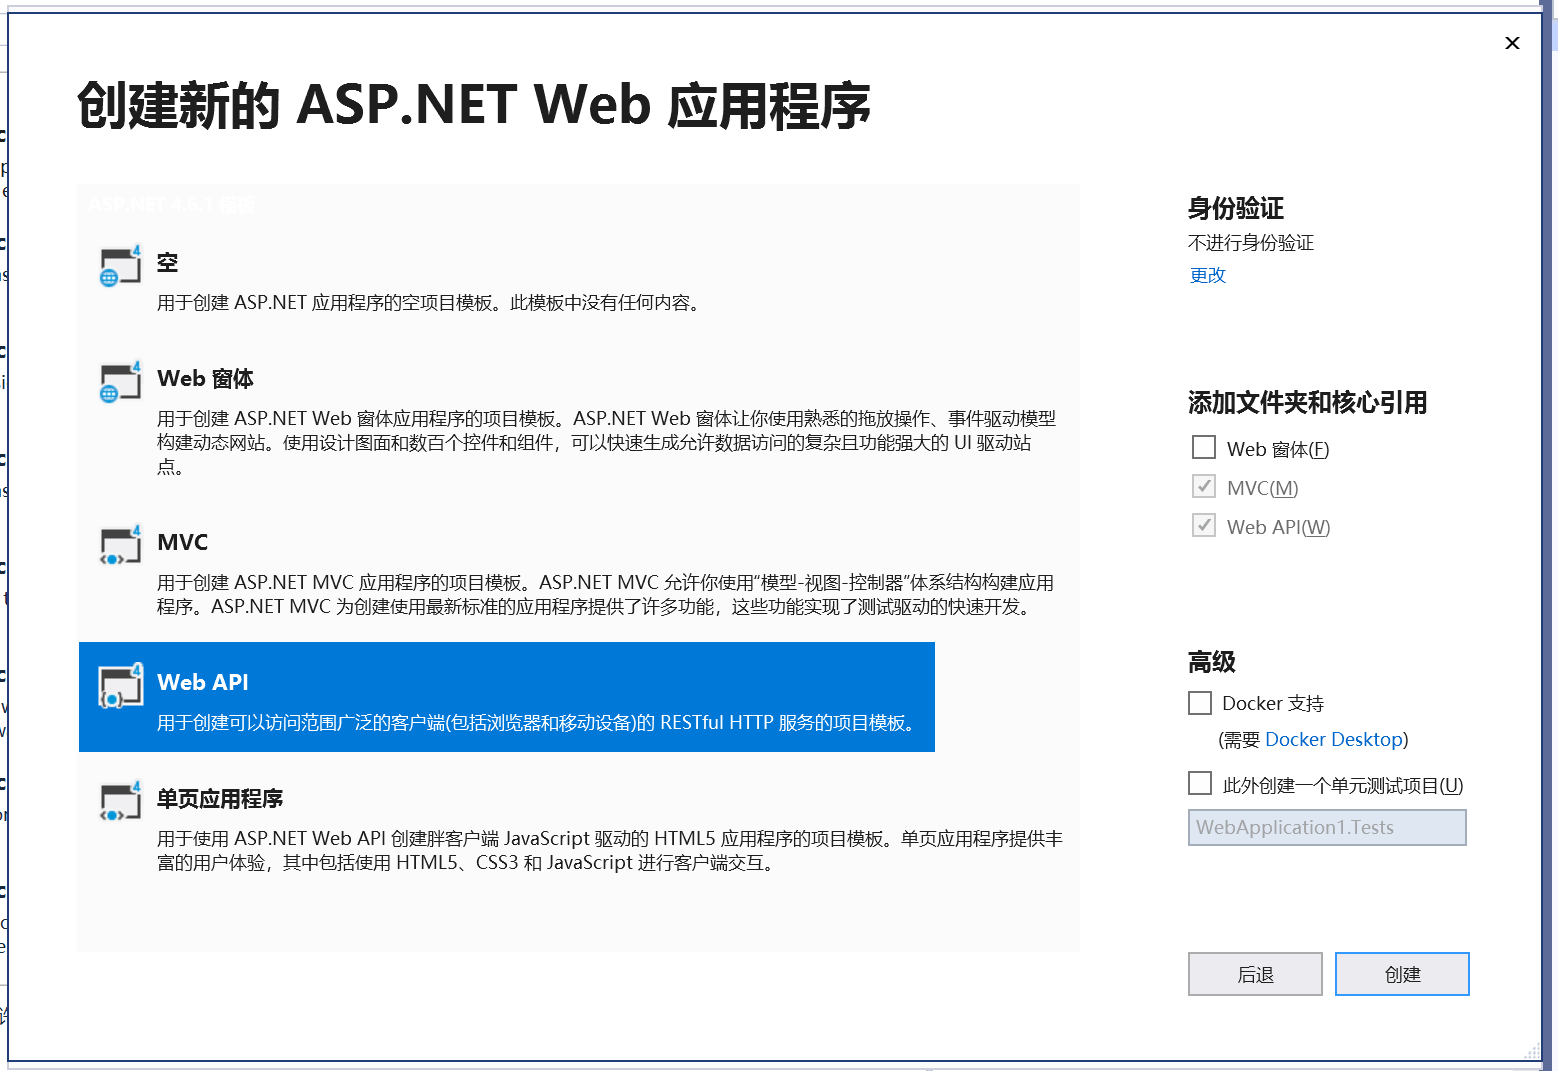Select the MVC template row
Screen dimensions: 1558x1071
pyautogui.click(x=500, y=570)
